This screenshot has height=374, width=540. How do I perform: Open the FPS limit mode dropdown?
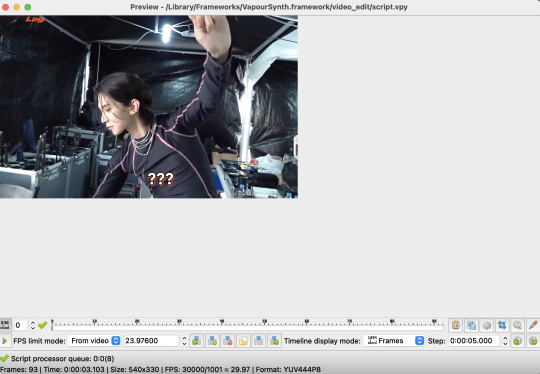94,341
